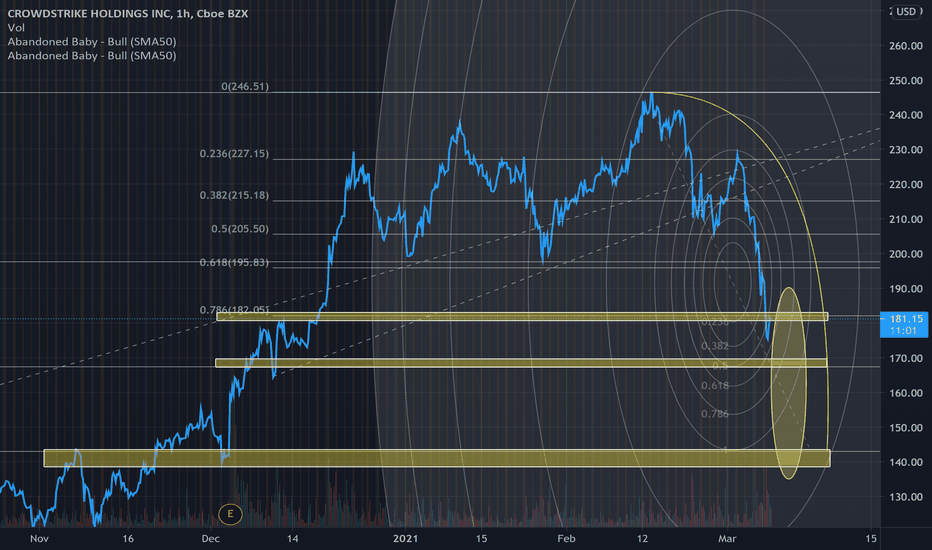Click the 0.618 Fib circle label
The width and height of the screenshot is (932, 550).
(x=714, y=385)
